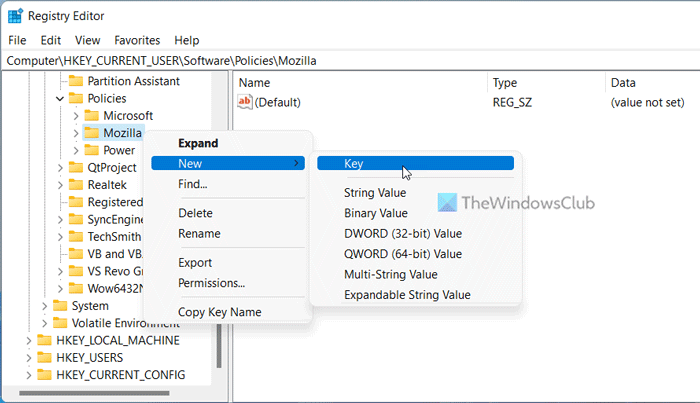Expand the Microsoft key chevron
700x403 pixels.
coord(75,116)
